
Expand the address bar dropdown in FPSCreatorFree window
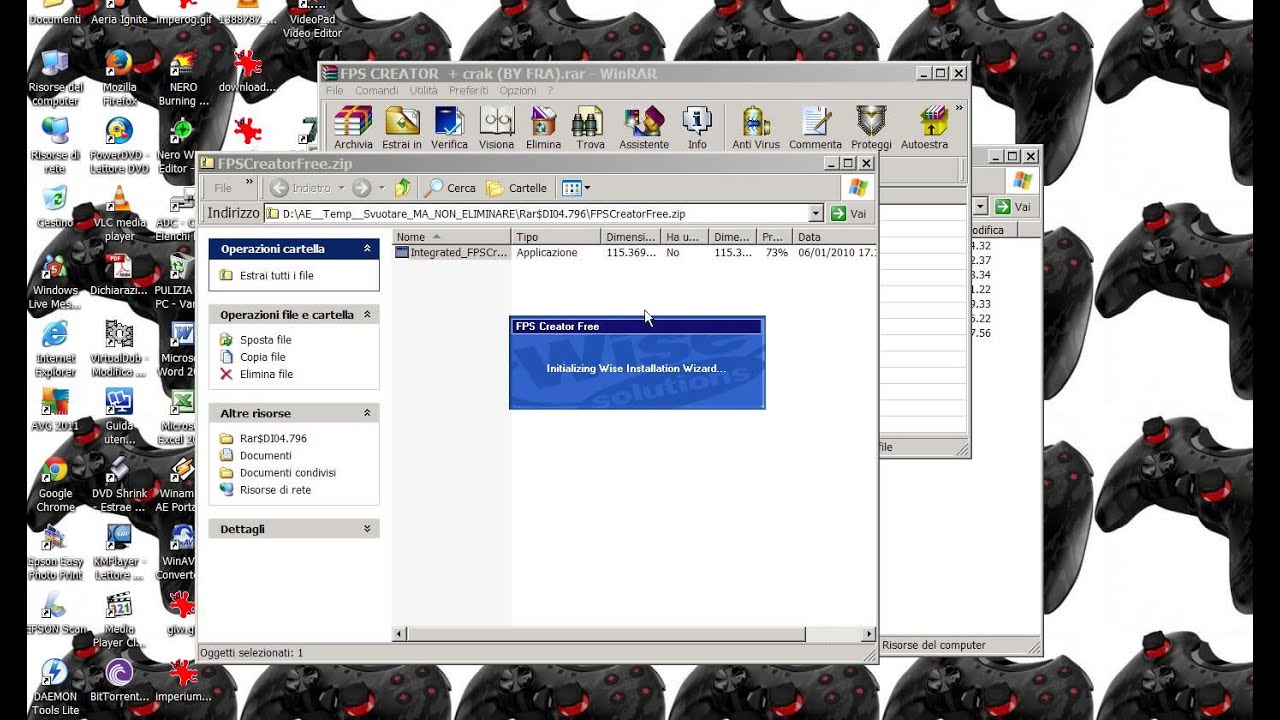(x=816, y=214)
